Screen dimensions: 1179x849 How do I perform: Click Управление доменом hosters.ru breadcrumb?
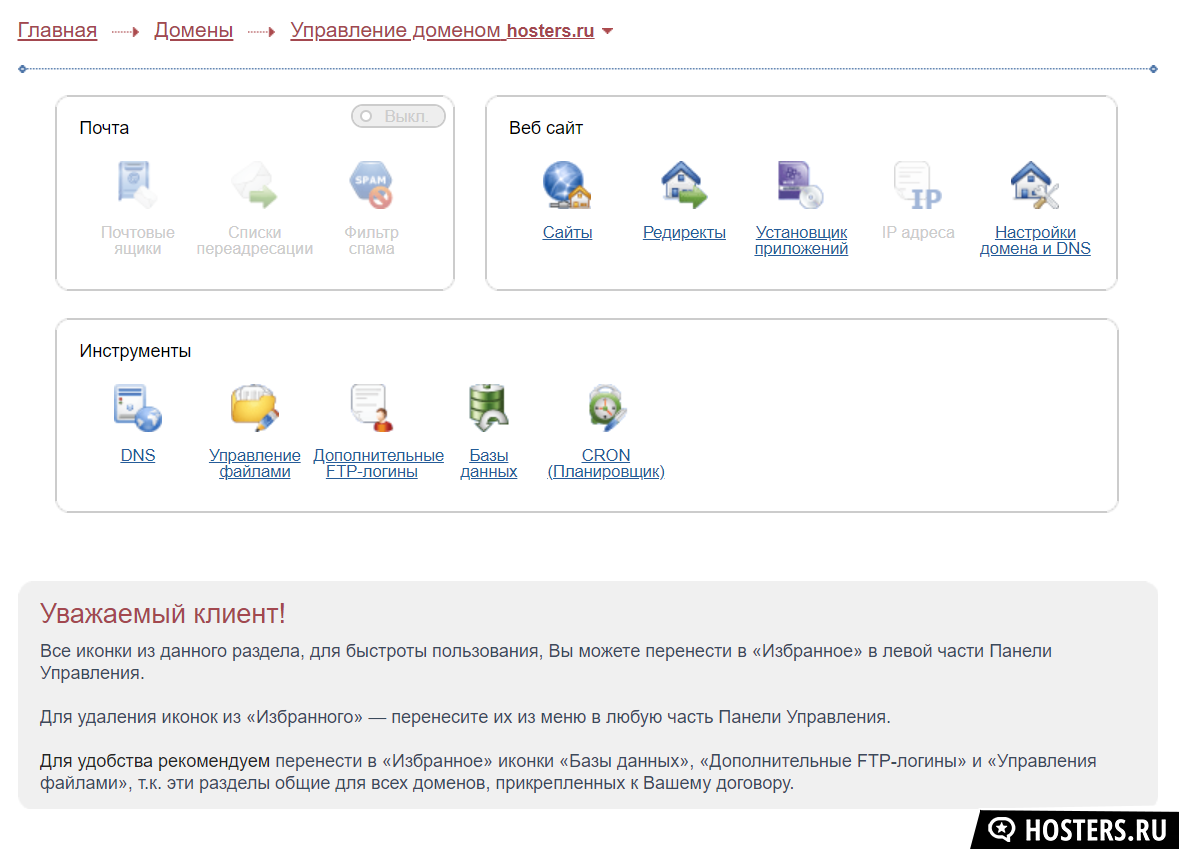441,31
